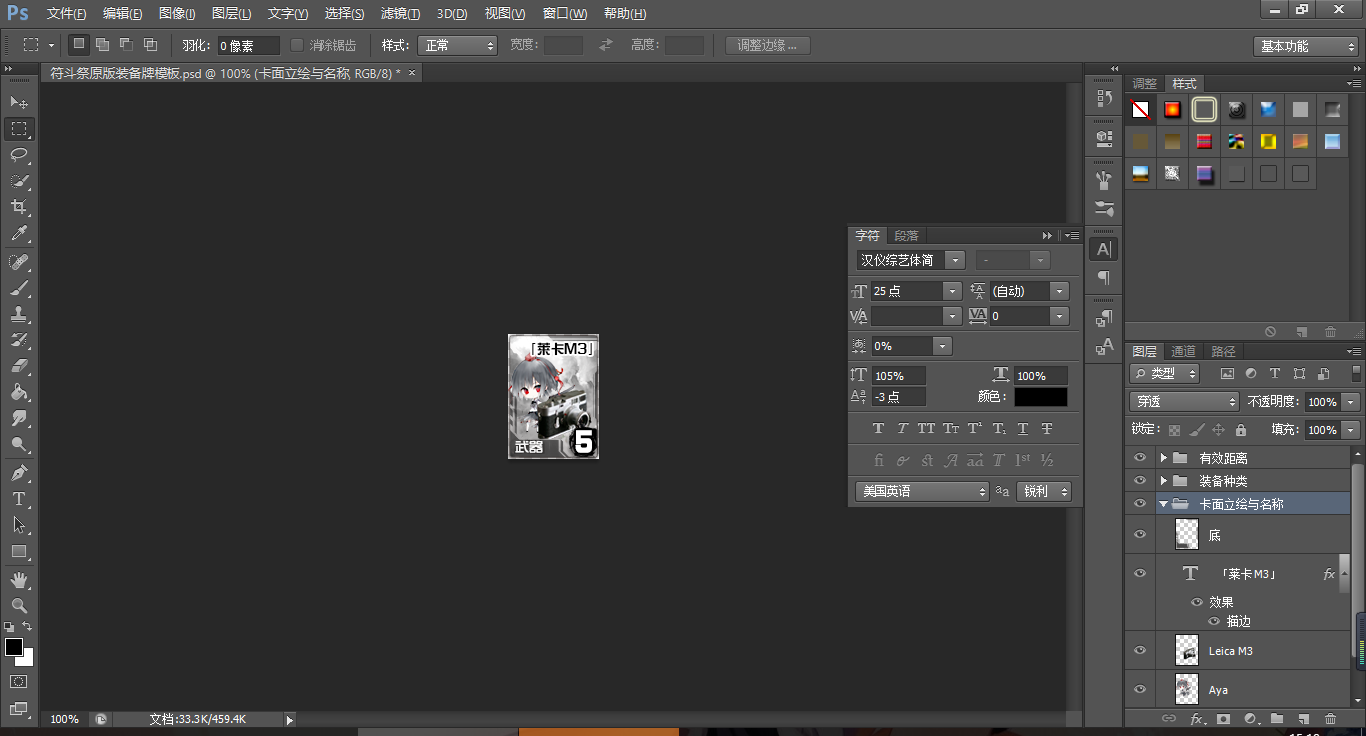Create a new group folder icon
This screenshot has width=1366, height=736.
(1277, 719)
